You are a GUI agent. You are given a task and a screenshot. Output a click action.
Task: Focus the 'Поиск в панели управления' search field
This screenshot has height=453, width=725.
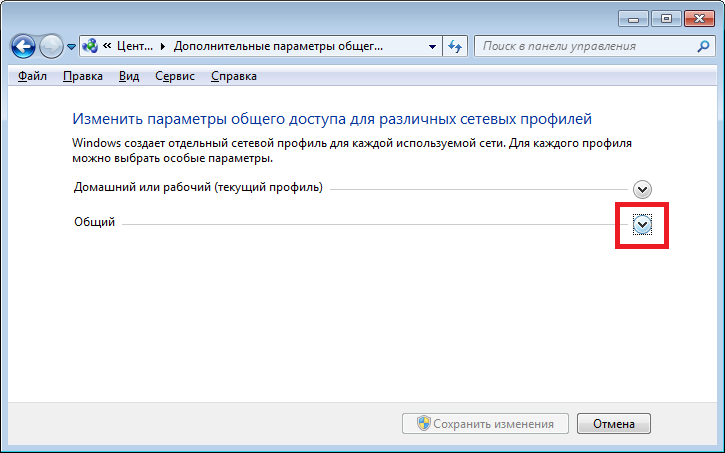585,46
